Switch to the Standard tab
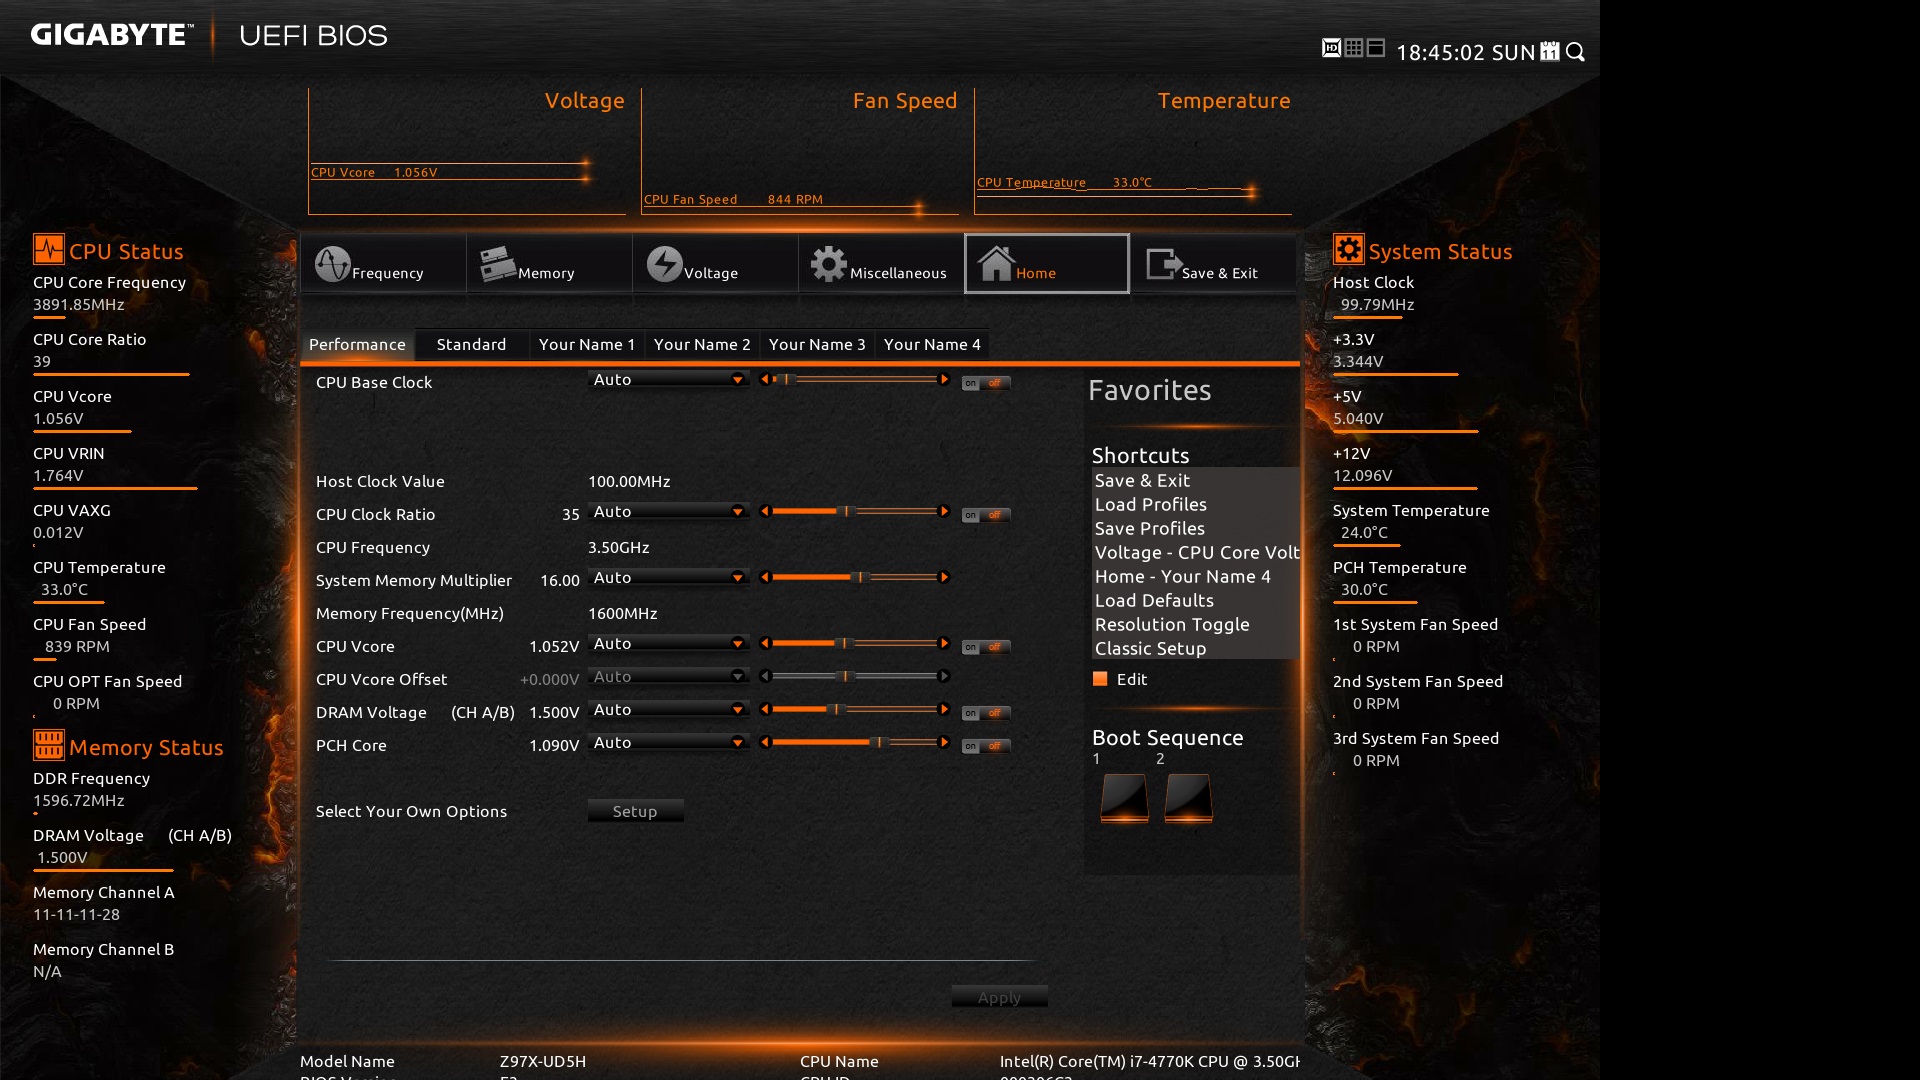 [471, 344]
